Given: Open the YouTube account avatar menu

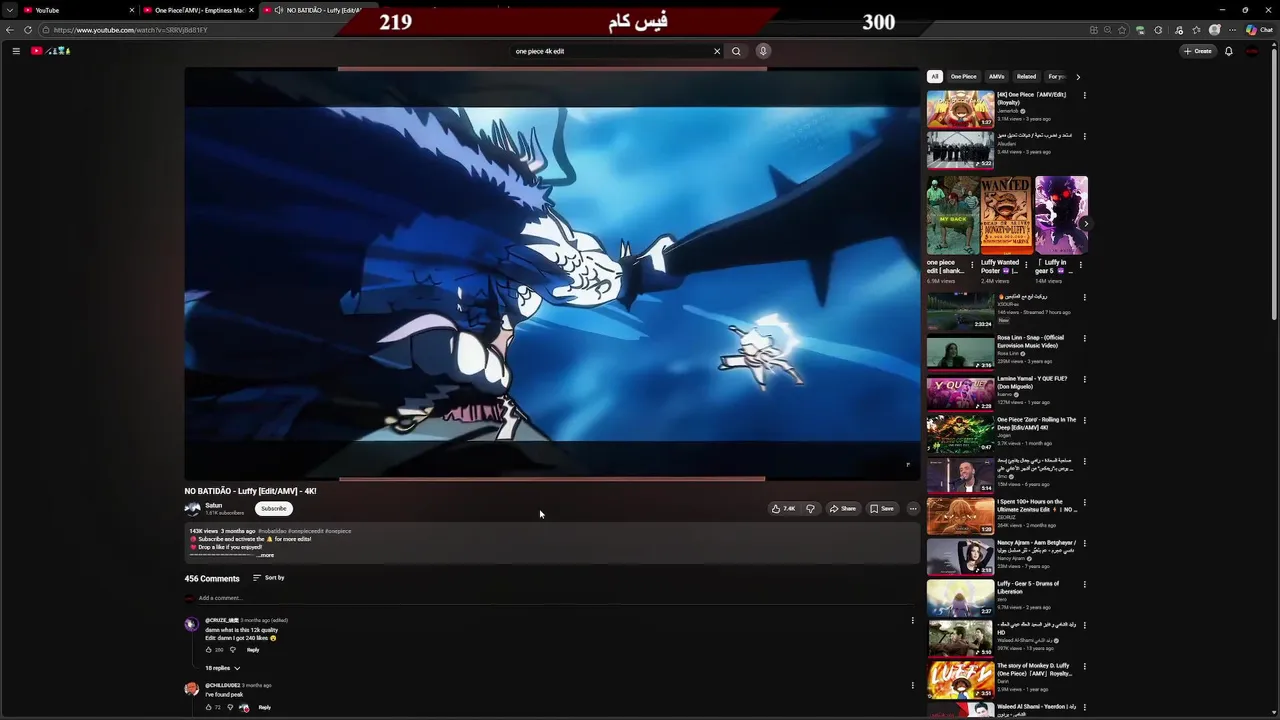Looking at the screenshot, I should (1253, 51).
